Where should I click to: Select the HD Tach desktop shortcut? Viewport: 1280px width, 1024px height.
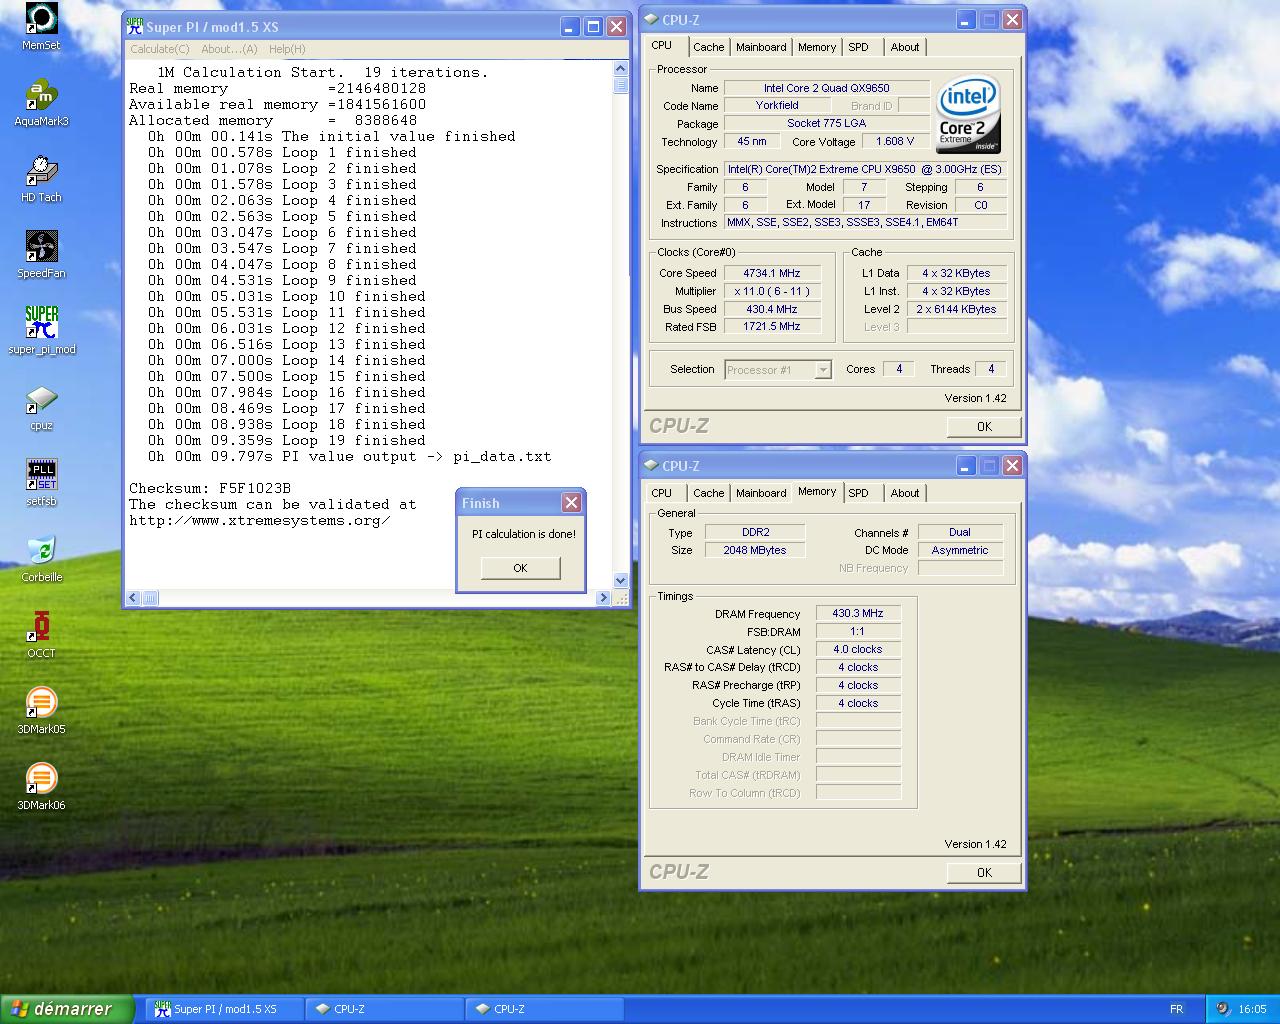41,179
